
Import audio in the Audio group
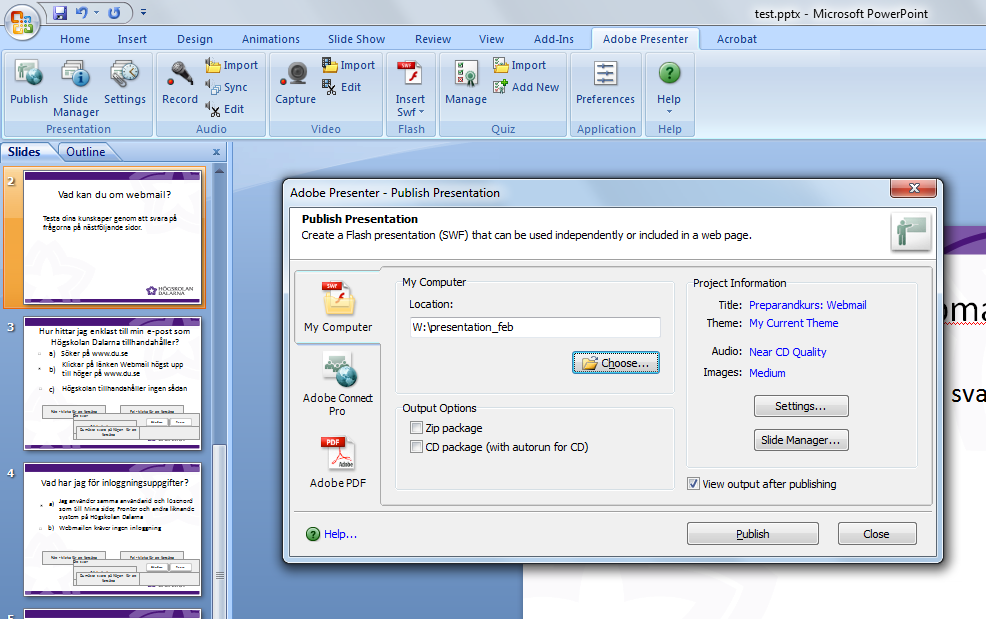tap(231, 65)
